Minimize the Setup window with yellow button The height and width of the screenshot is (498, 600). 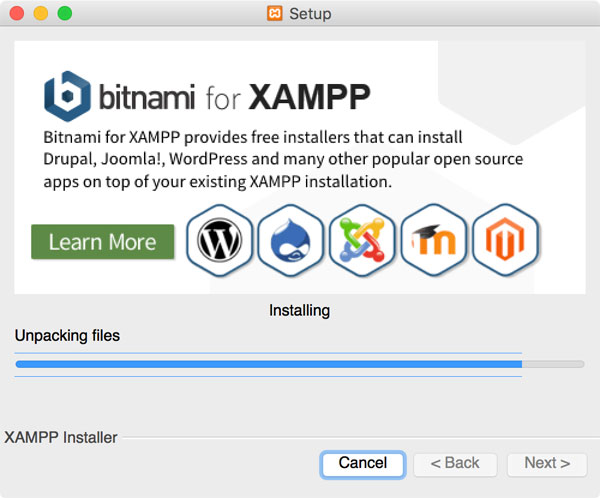41,13
